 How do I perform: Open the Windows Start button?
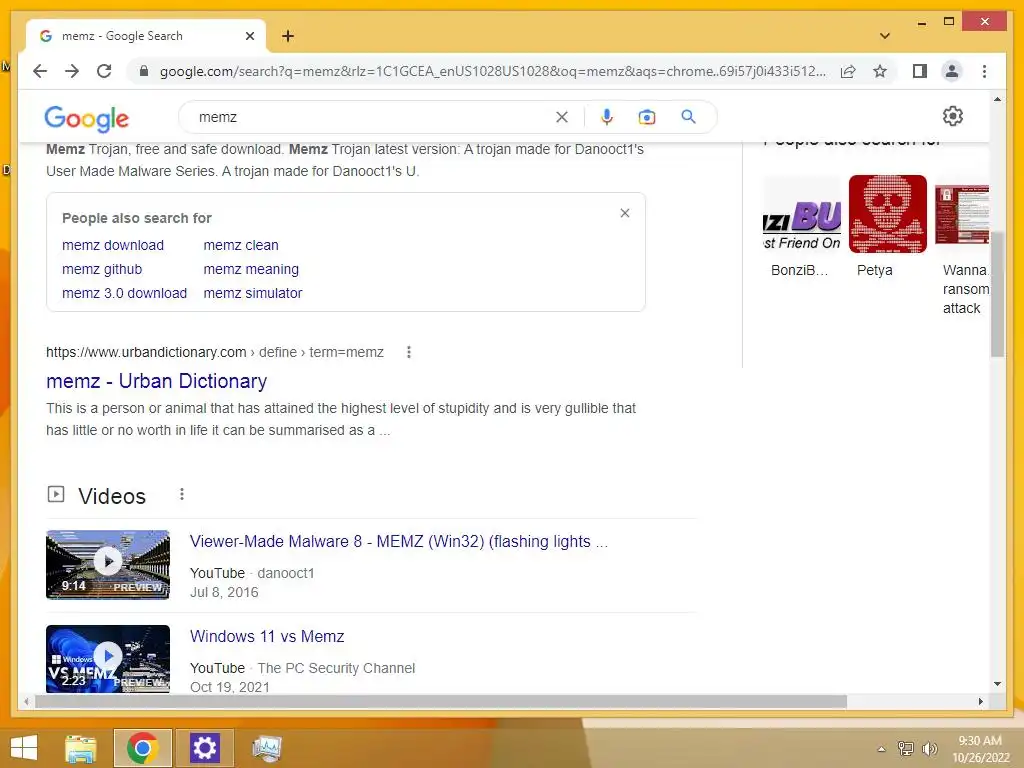pyautogui.click(x=24, y=748)
